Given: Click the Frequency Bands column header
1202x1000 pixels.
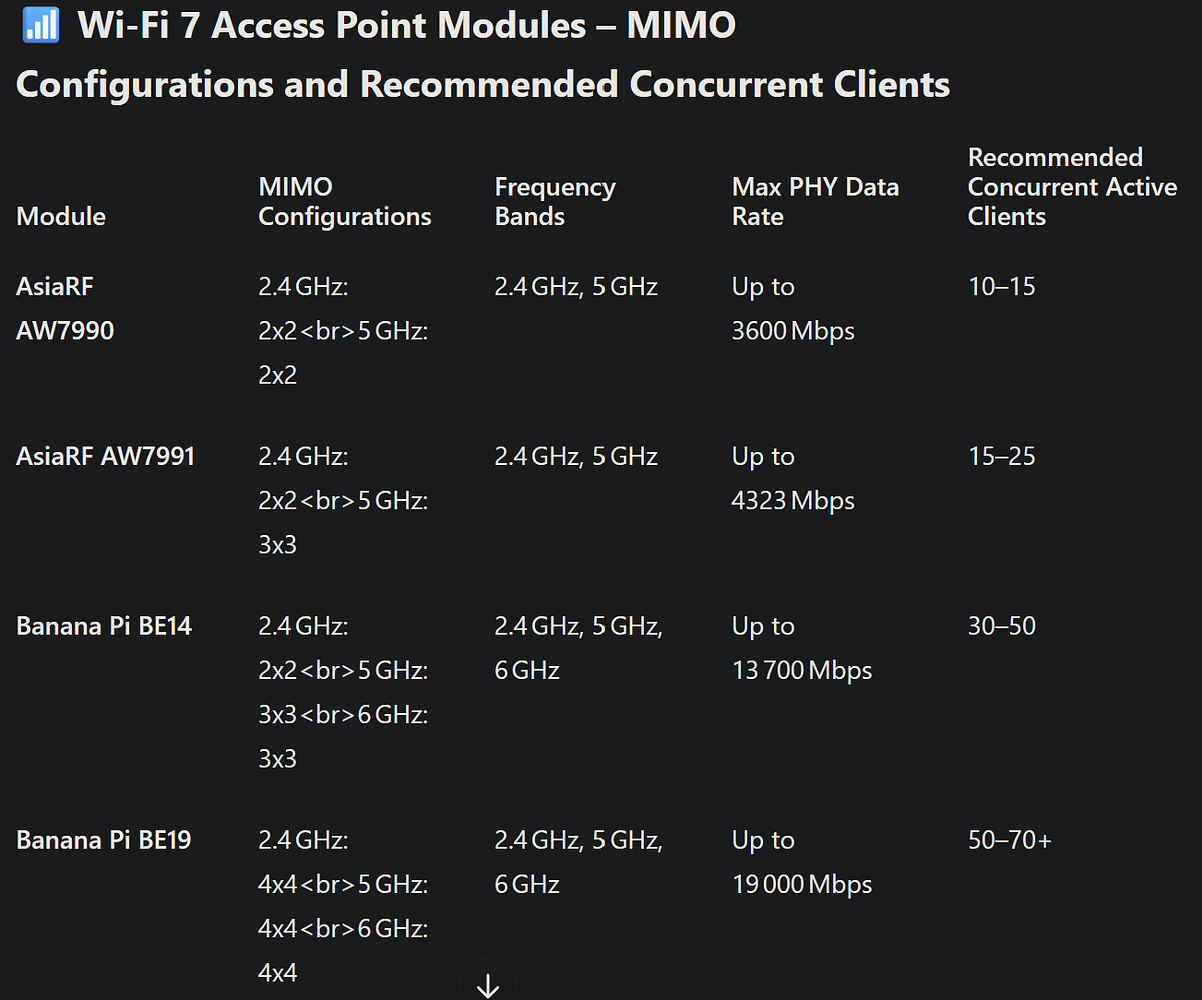Looking at the screenshot, I should click(555, 202).
